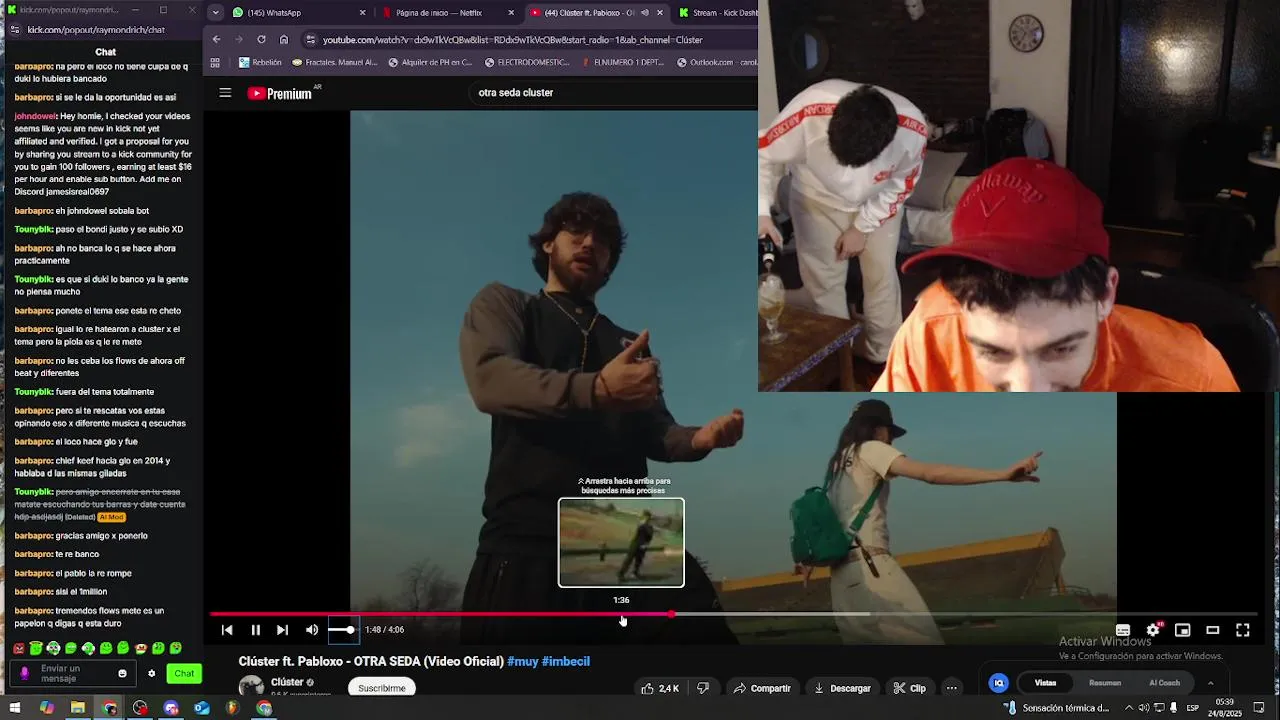The height and width of the screenshot is (720, 1280).
Task: Skip to next video in player
Action: [282, 630]
